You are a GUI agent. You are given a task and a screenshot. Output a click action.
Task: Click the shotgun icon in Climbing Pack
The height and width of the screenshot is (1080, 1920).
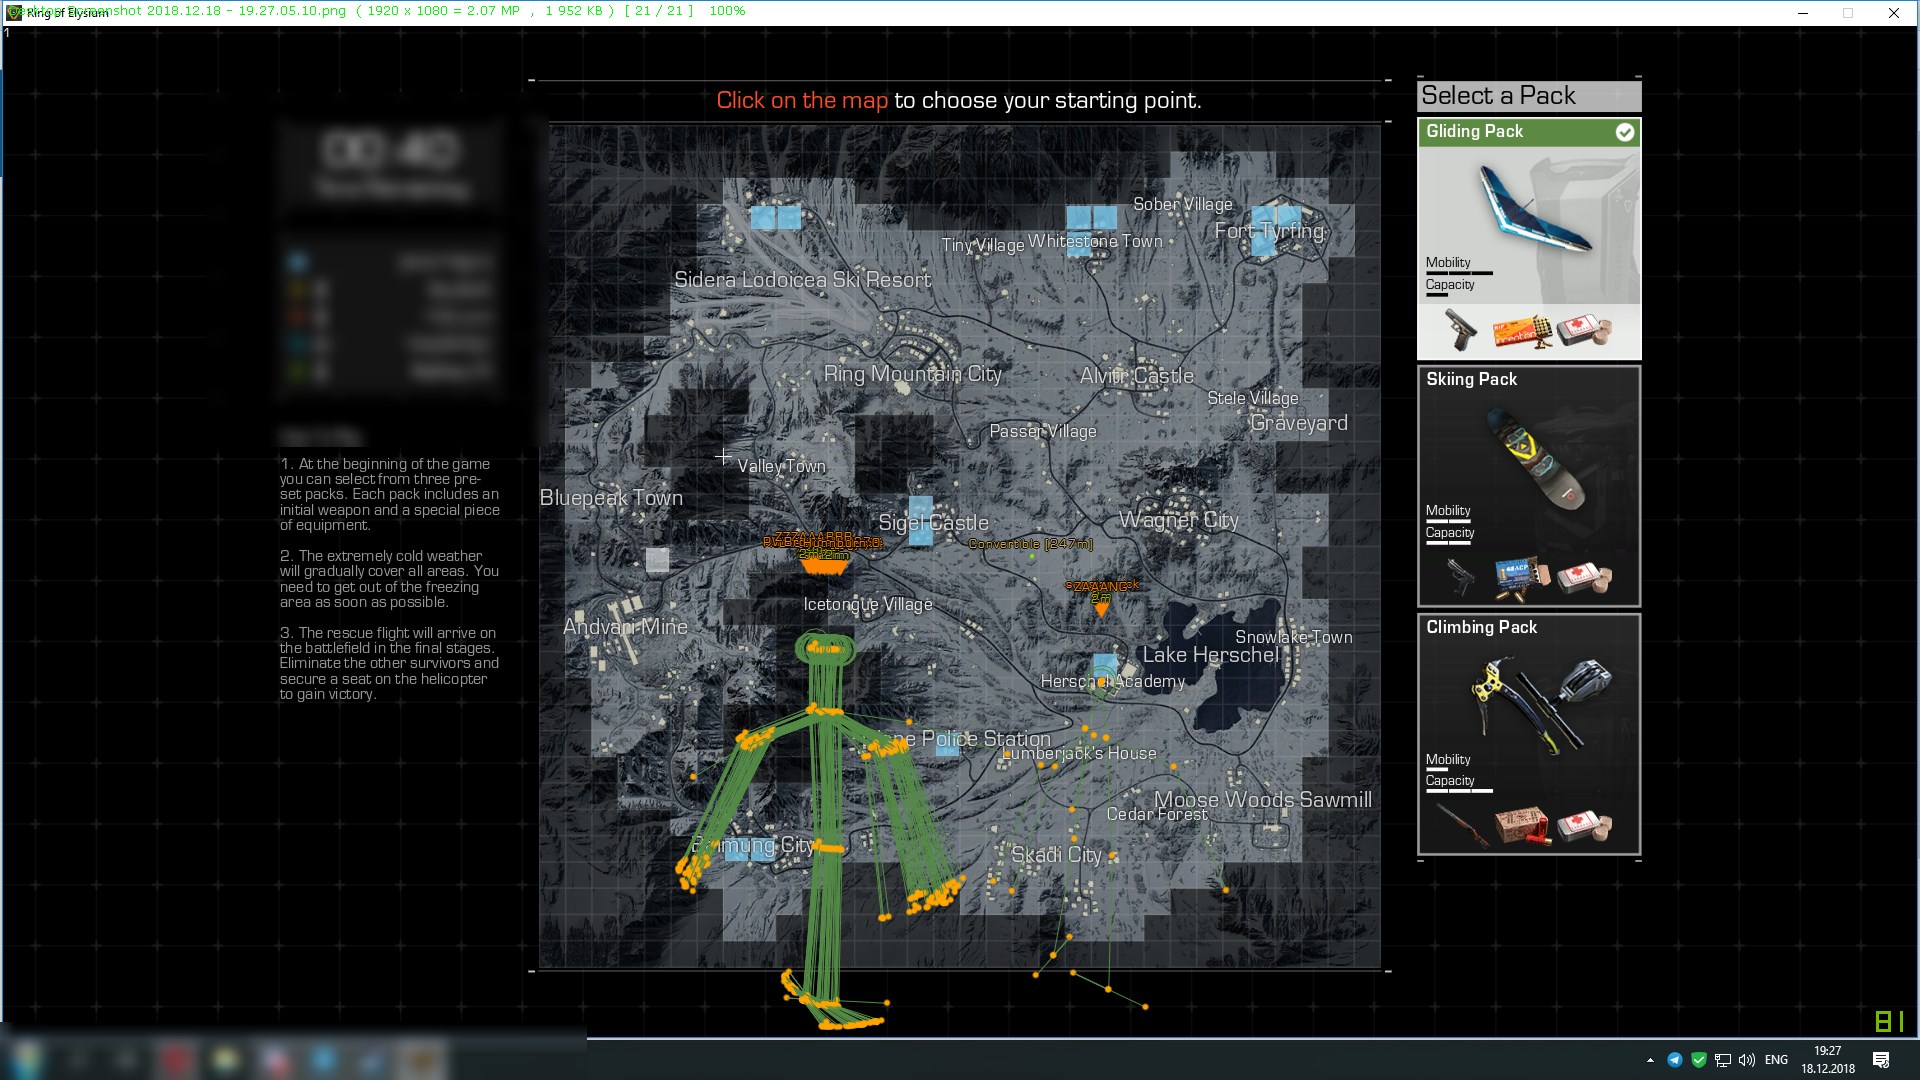pyautogui.click(x=1461, y=826)
